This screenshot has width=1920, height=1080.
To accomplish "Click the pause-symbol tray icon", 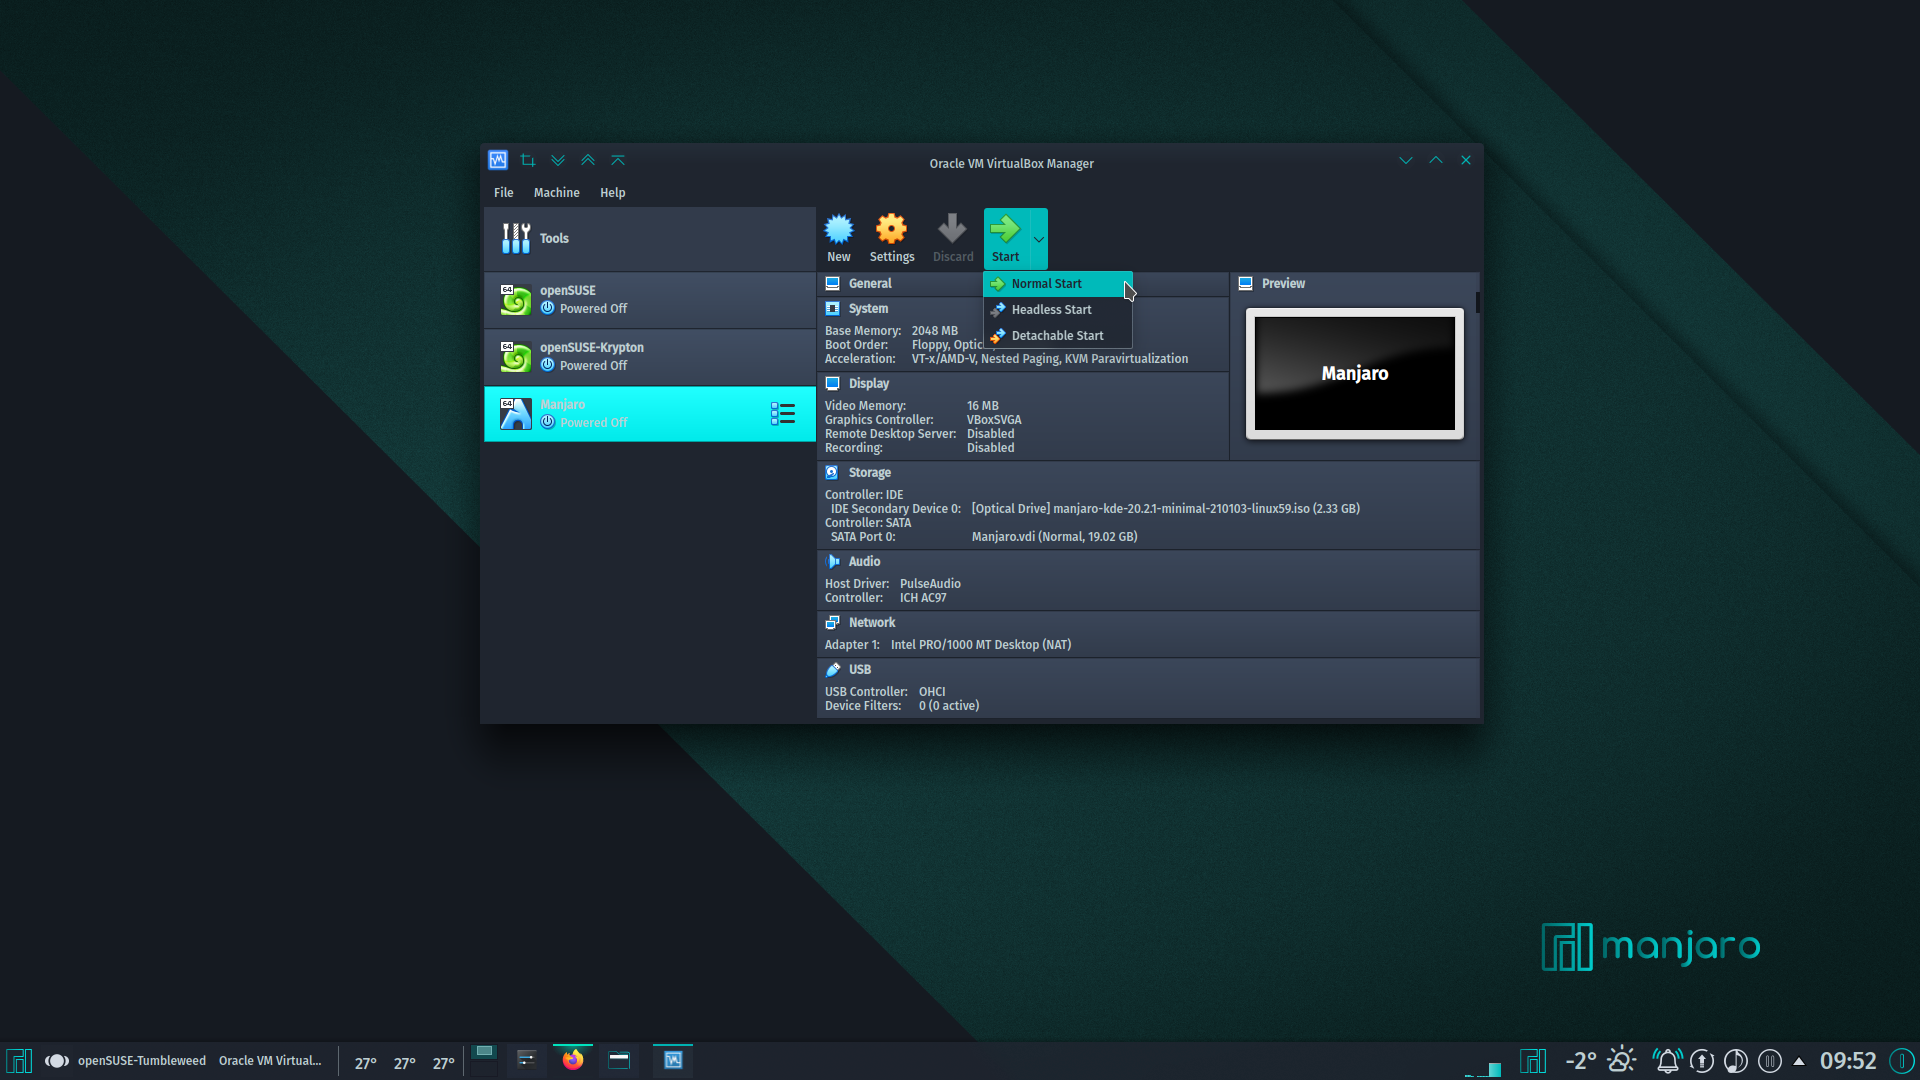I will [1770, 1061].
